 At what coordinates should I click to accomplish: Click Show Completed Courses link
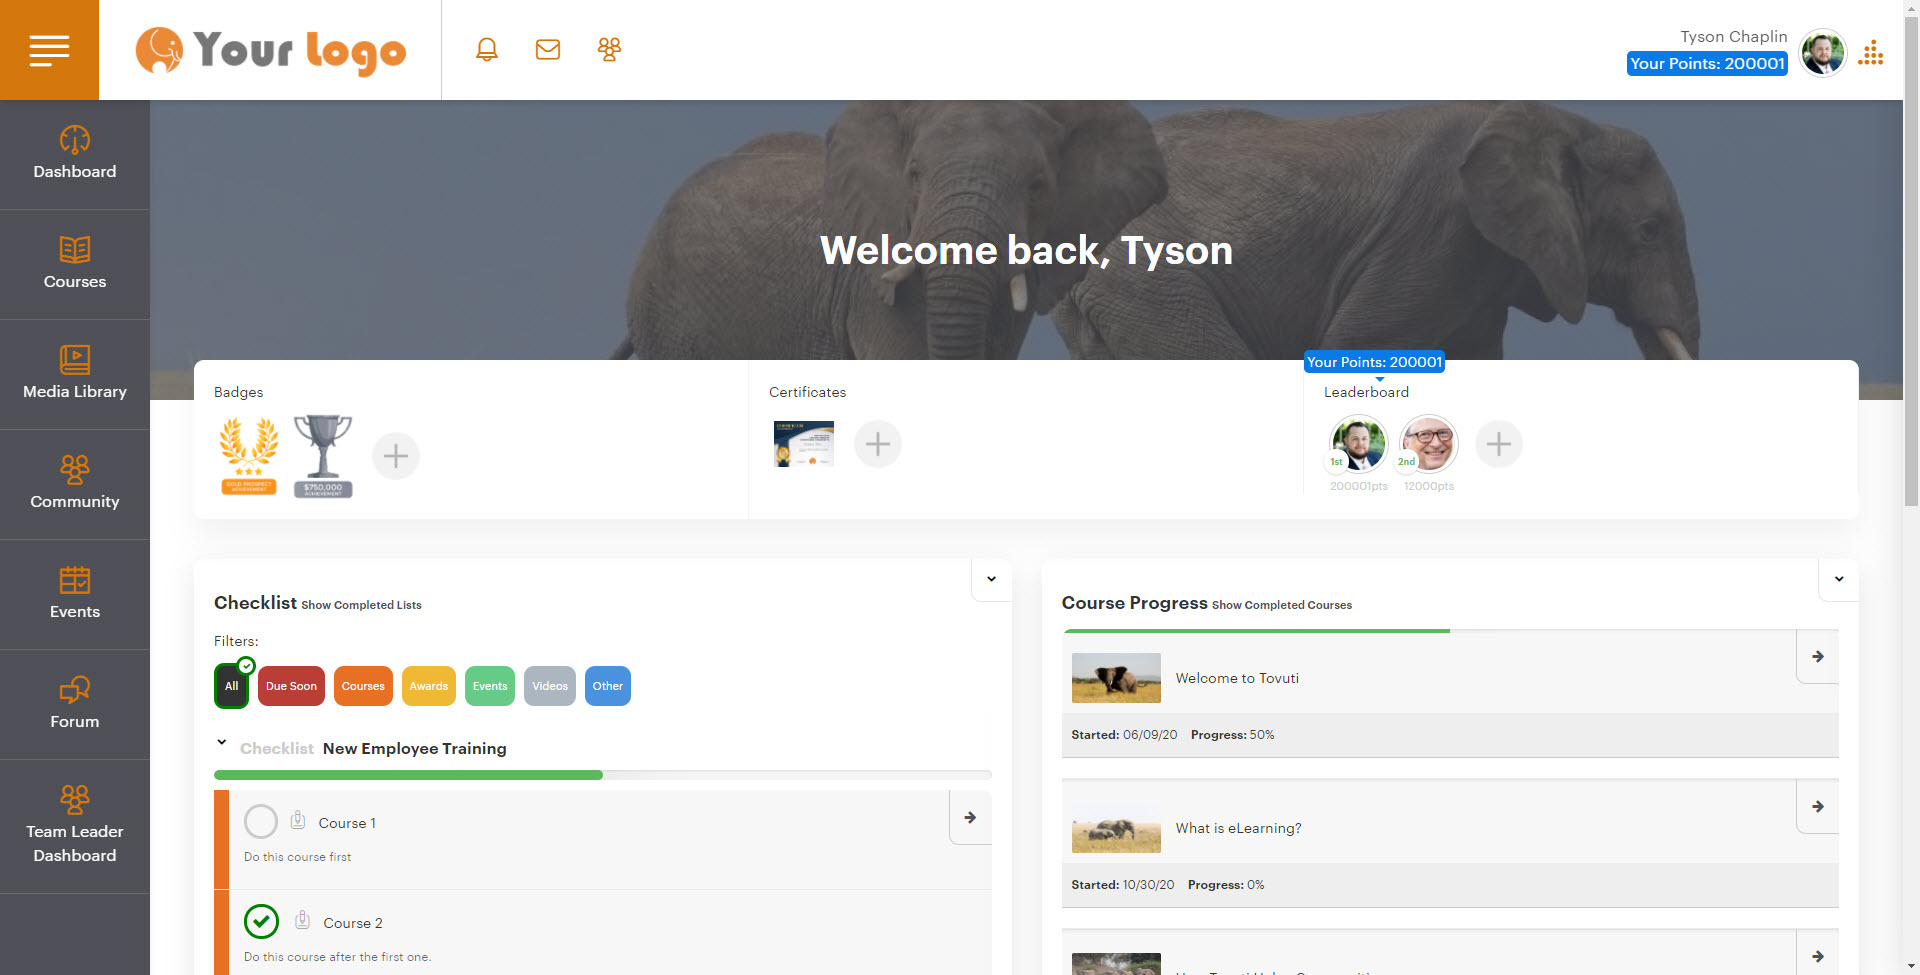point(1282,605)
